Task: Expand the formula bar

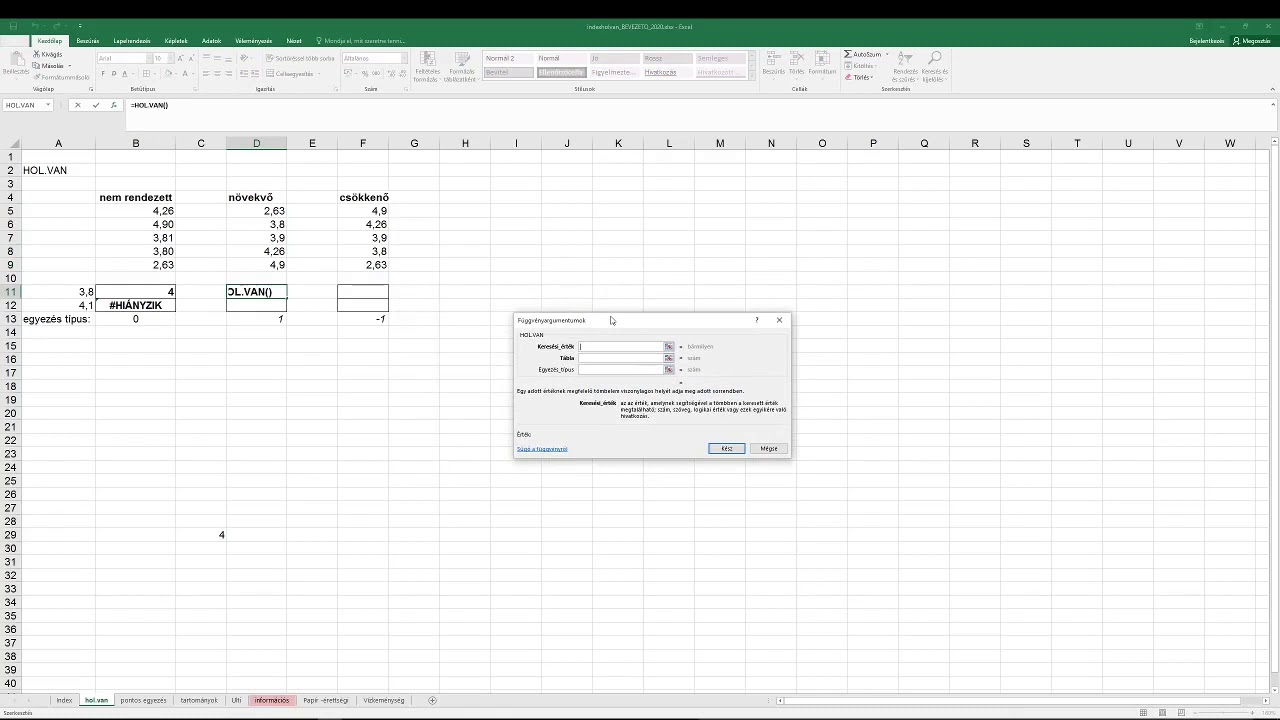Action: click(1273, 105)
